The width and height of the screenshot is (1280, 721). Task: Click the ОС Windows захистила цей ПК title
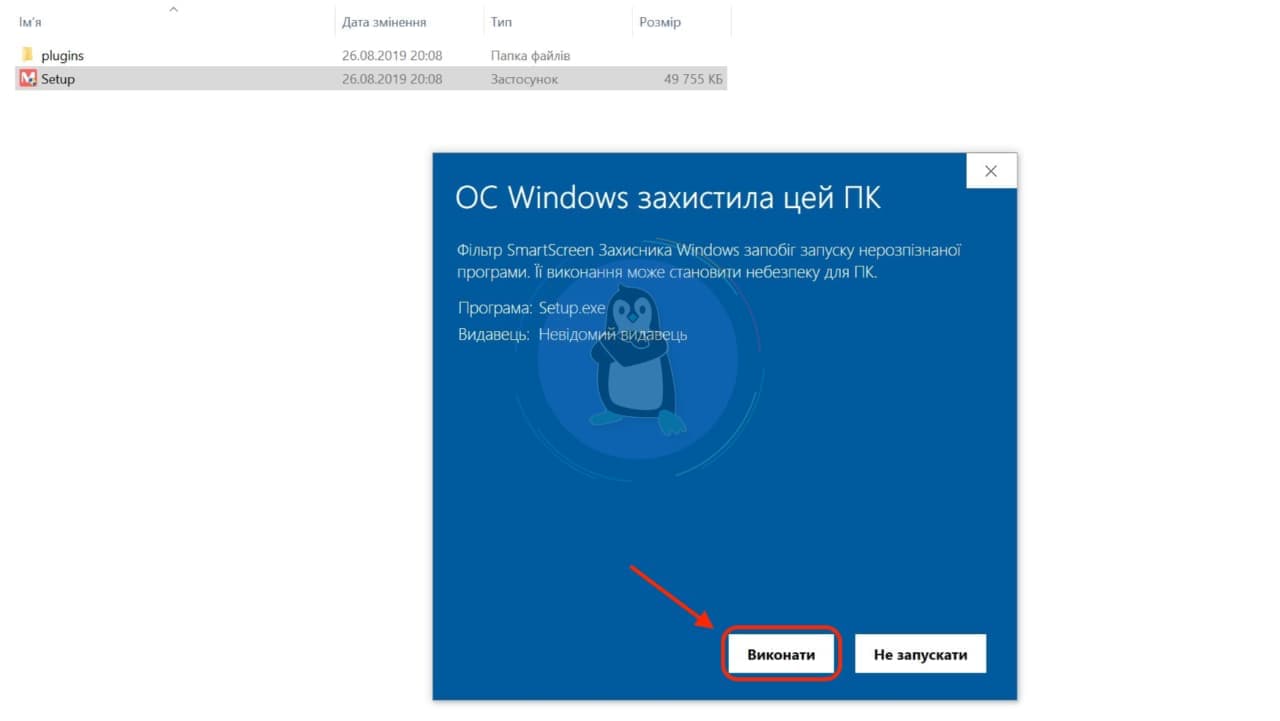click(668, 197)
